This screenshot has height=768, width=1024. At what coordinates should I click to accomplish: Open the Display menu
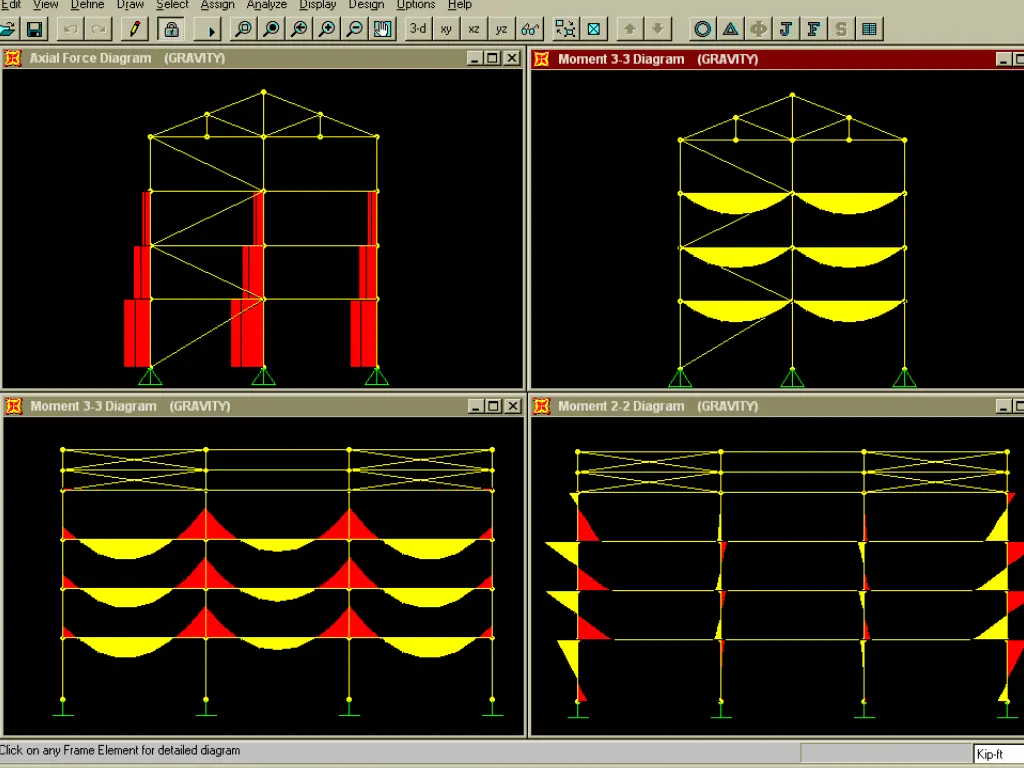click(318, 5)
